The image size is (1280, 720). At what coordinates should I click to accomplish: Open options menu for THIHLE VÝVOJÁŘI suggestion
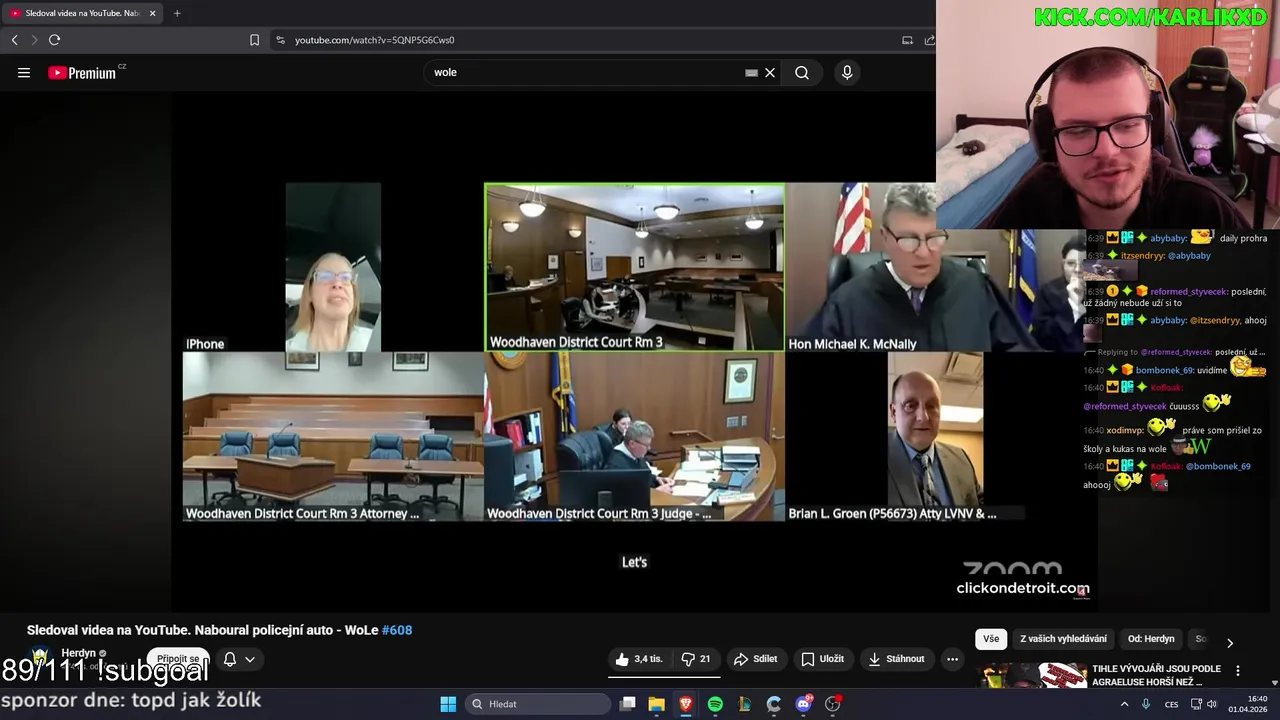pyautogui.click(x=1238, y=671)
